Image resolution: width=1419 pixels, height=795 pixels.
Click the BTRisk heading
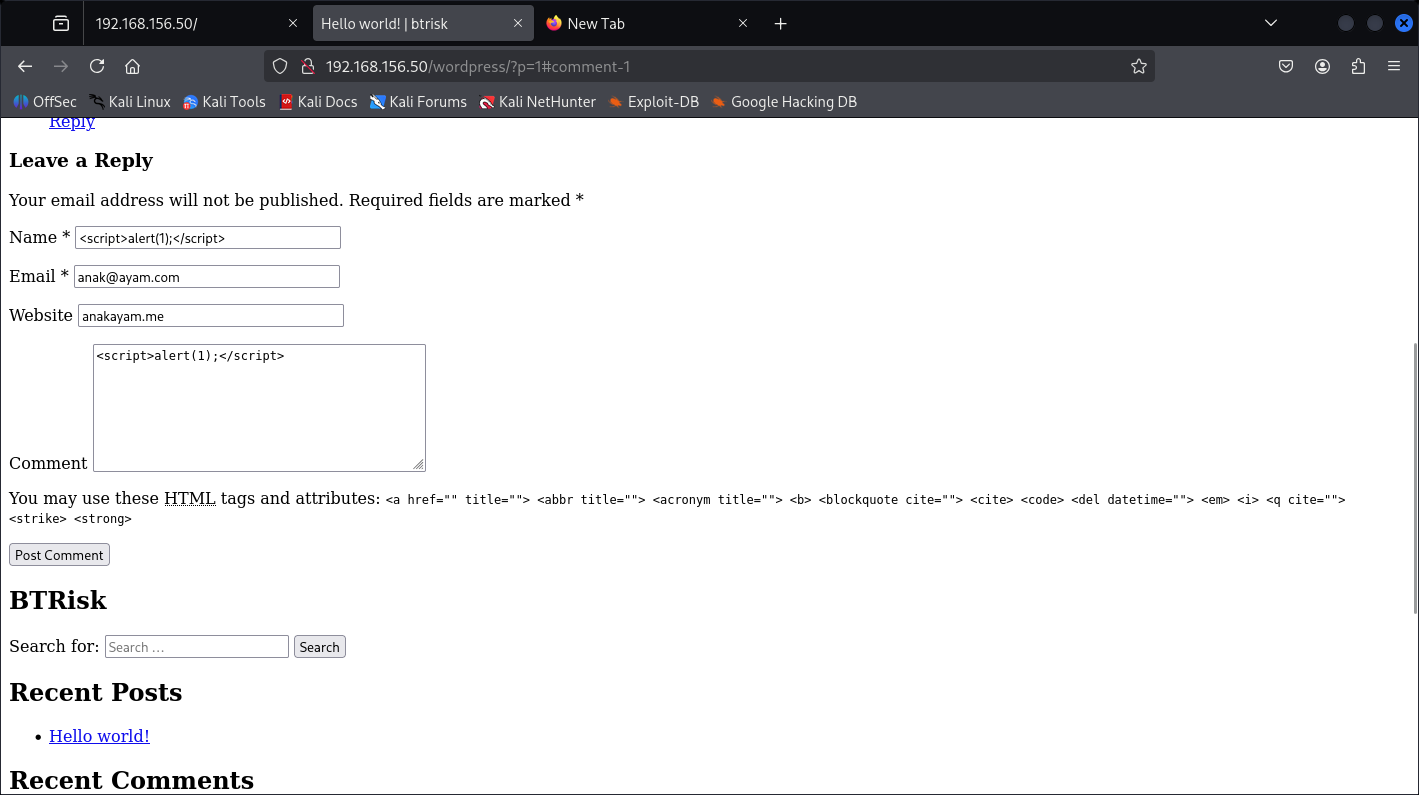[x=58, y=600]
